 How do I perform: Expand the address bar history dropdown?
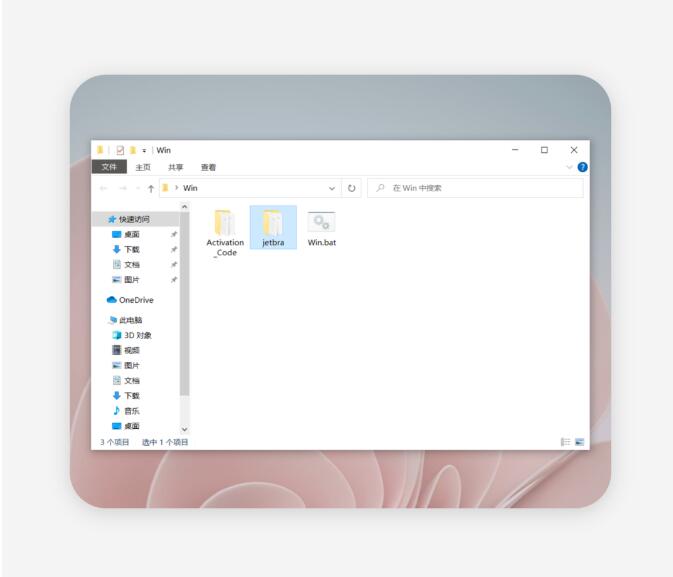click(x=332, y=188)
